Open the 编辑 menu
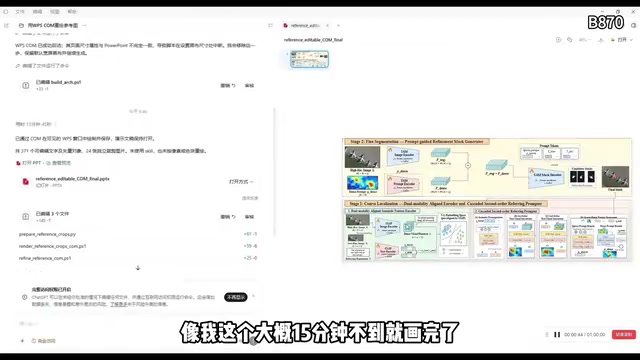Image resolution: width=640 pixels, height=360 pixels. click(37, 12)
